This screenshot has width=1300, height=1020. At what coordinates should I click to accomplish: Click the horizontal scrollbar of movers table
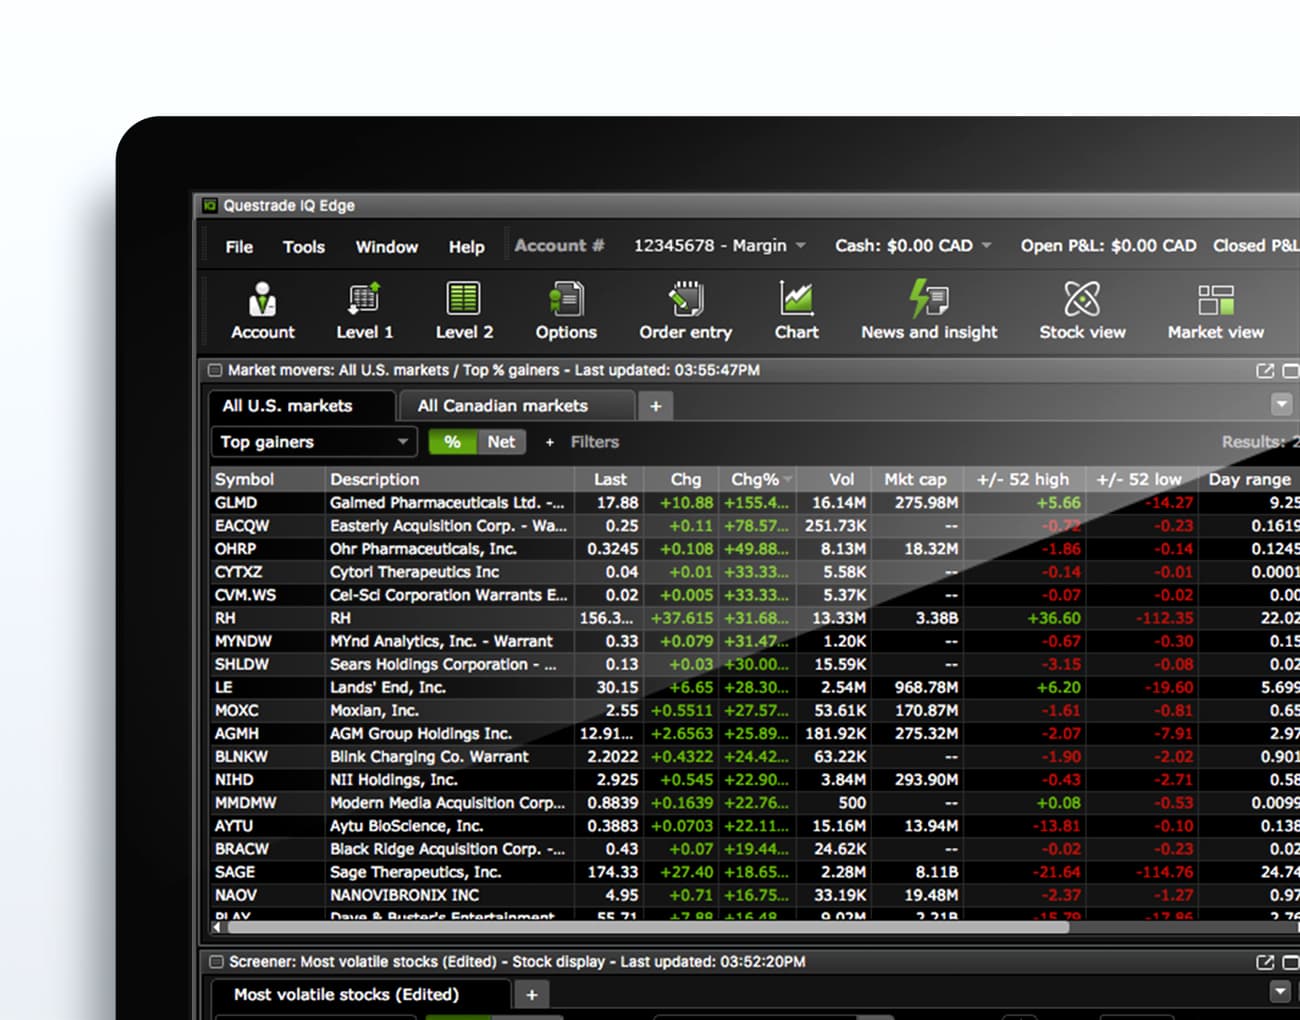pyautogui.click(x=640, y=928)
